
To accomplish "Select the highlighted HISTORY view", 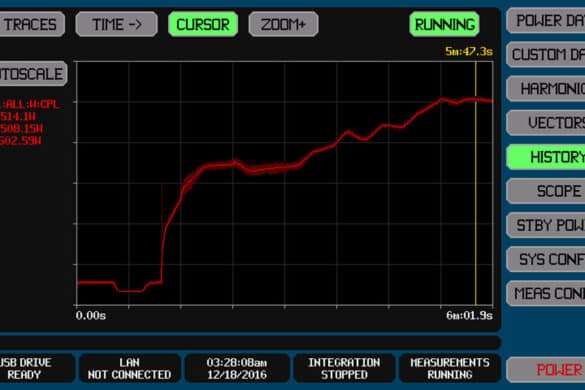I will (546, 157).
